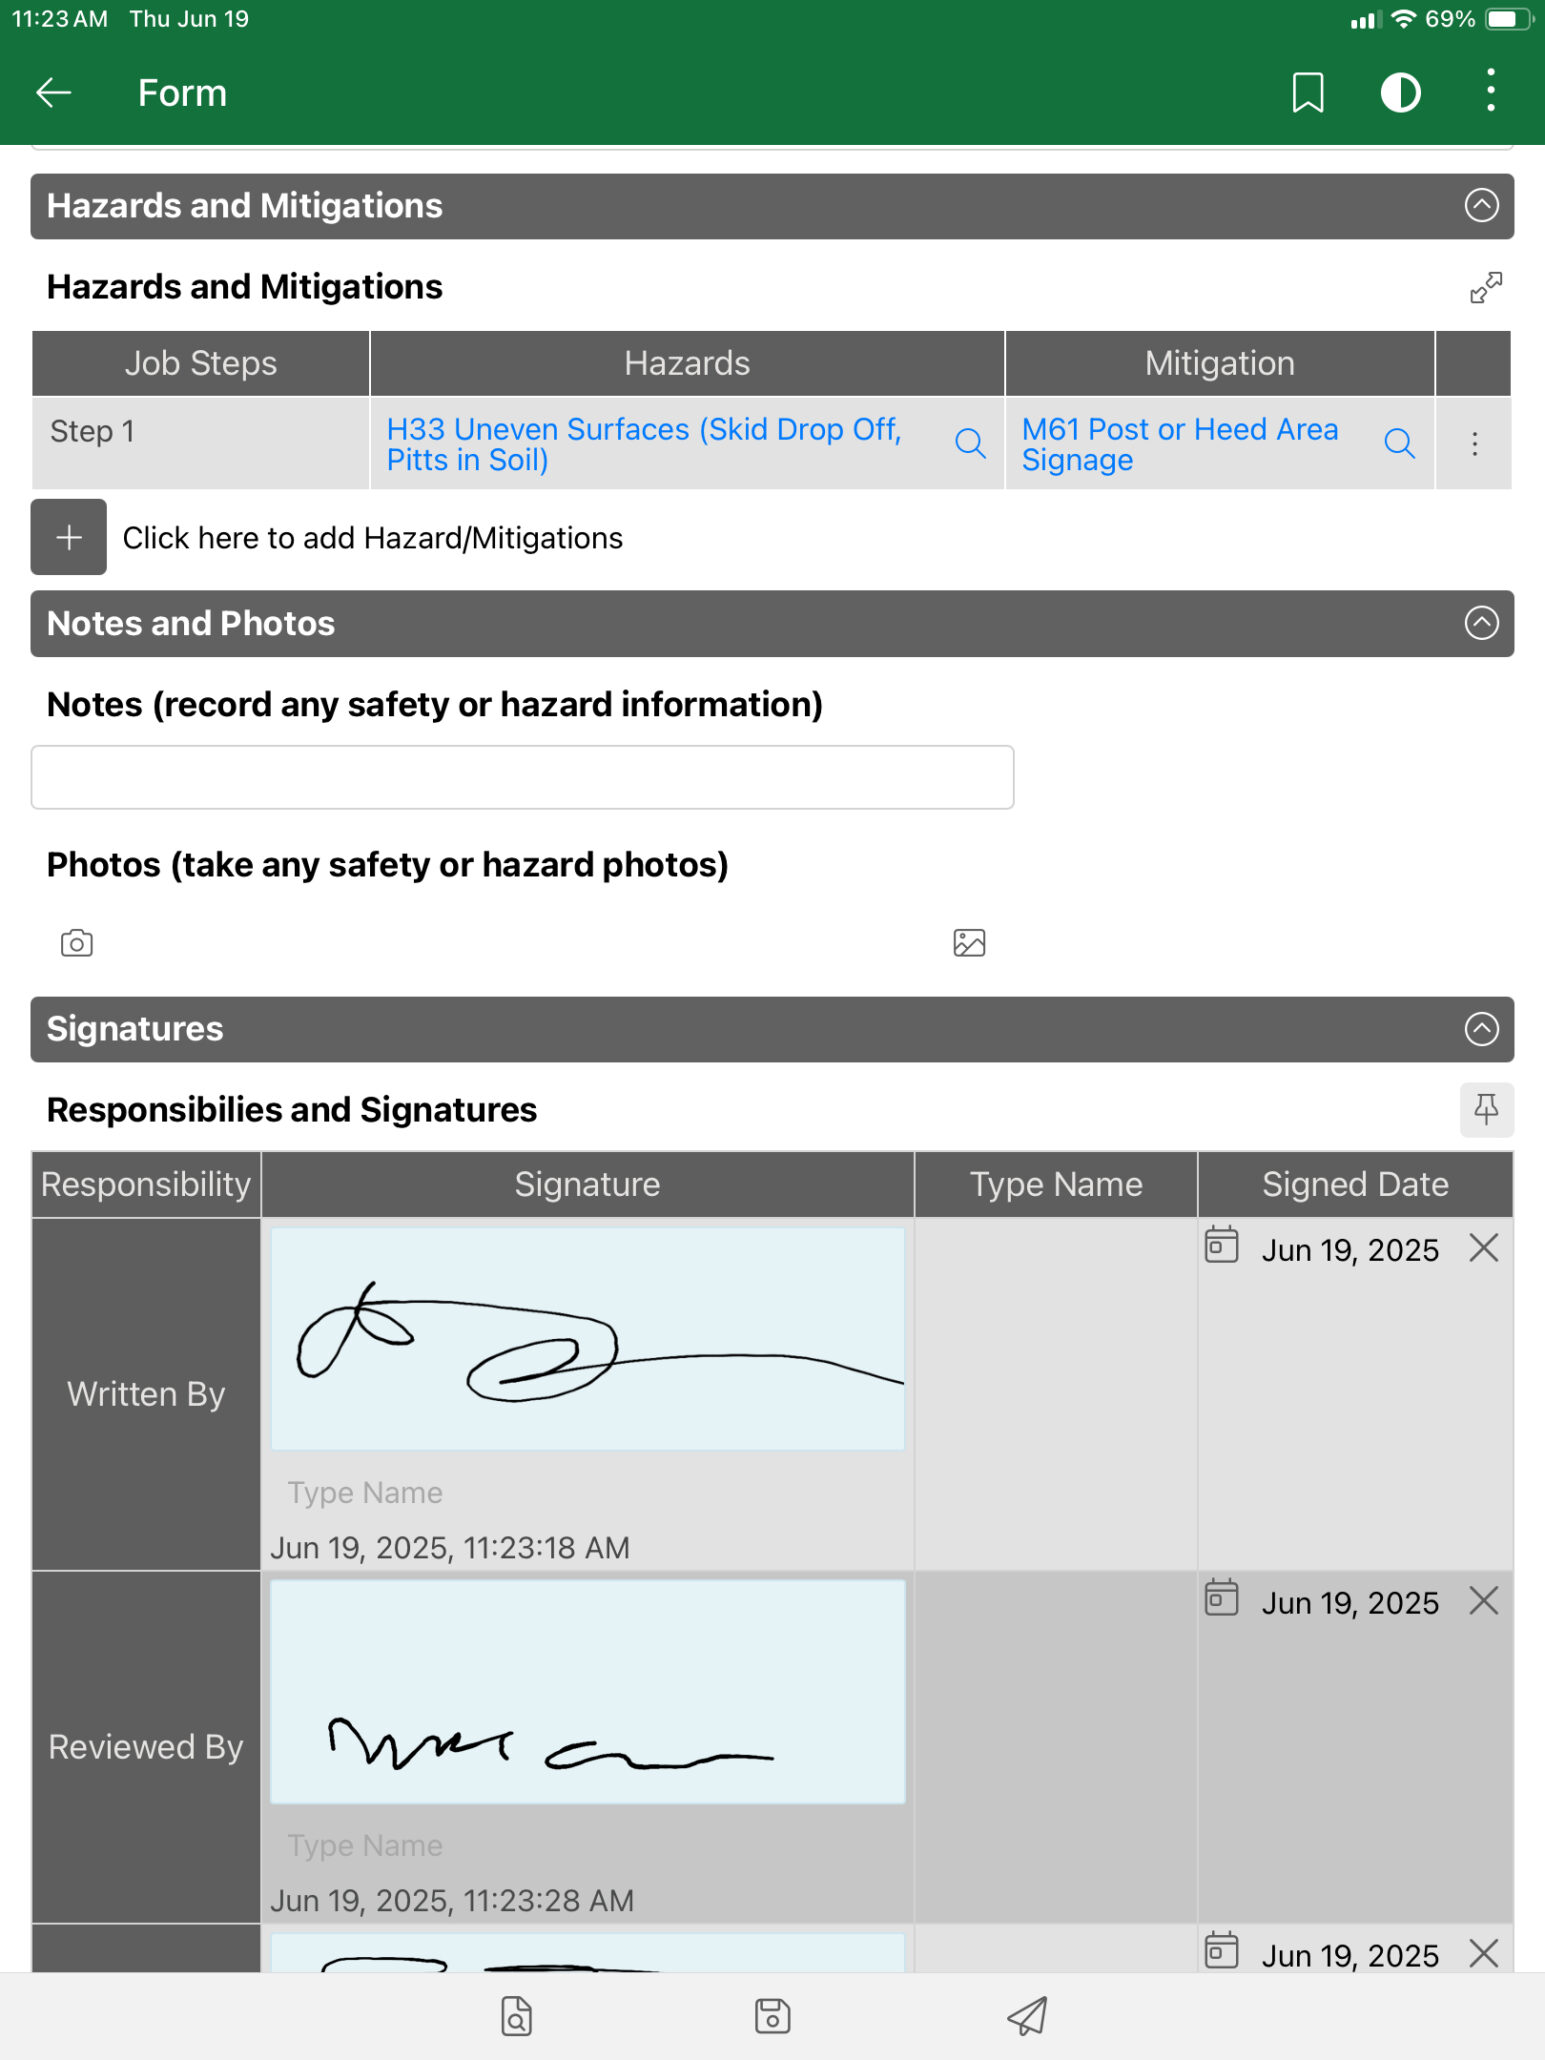Collapse the Signatures section
This screenshot has height=2060, width=1545.
[x=1481, y=1029]
